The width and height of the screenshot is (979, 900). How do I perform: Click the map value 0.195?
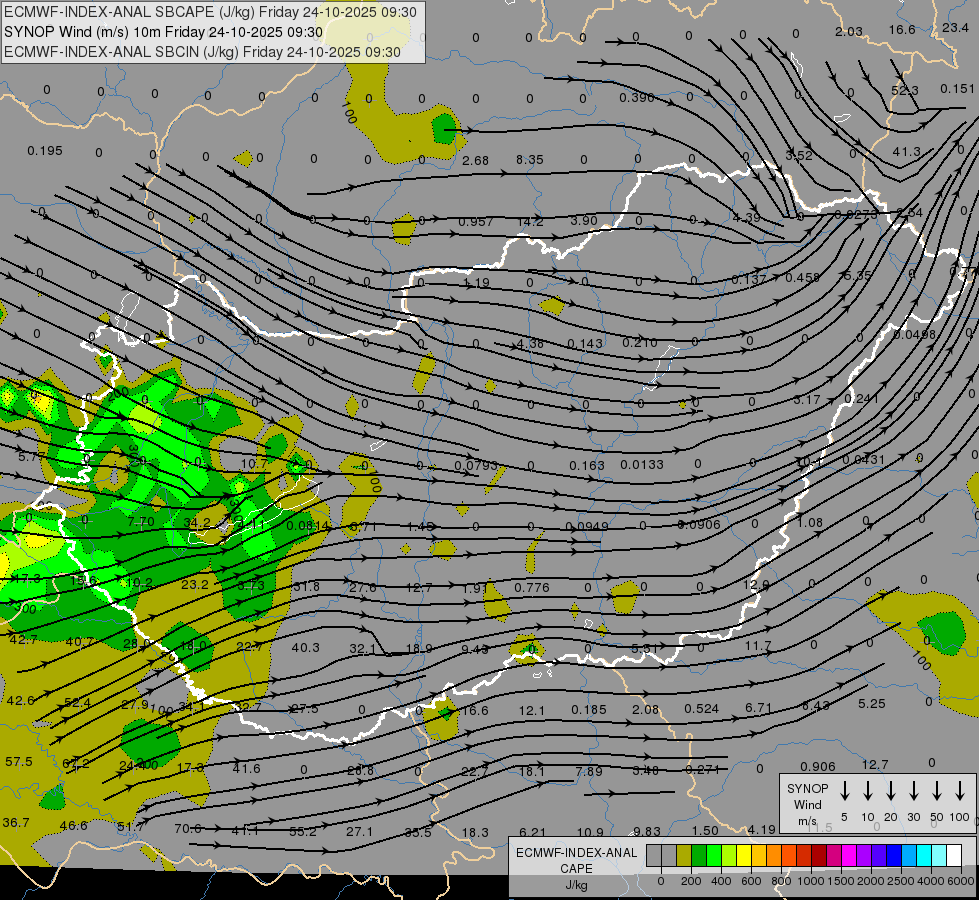click(45, 151)
